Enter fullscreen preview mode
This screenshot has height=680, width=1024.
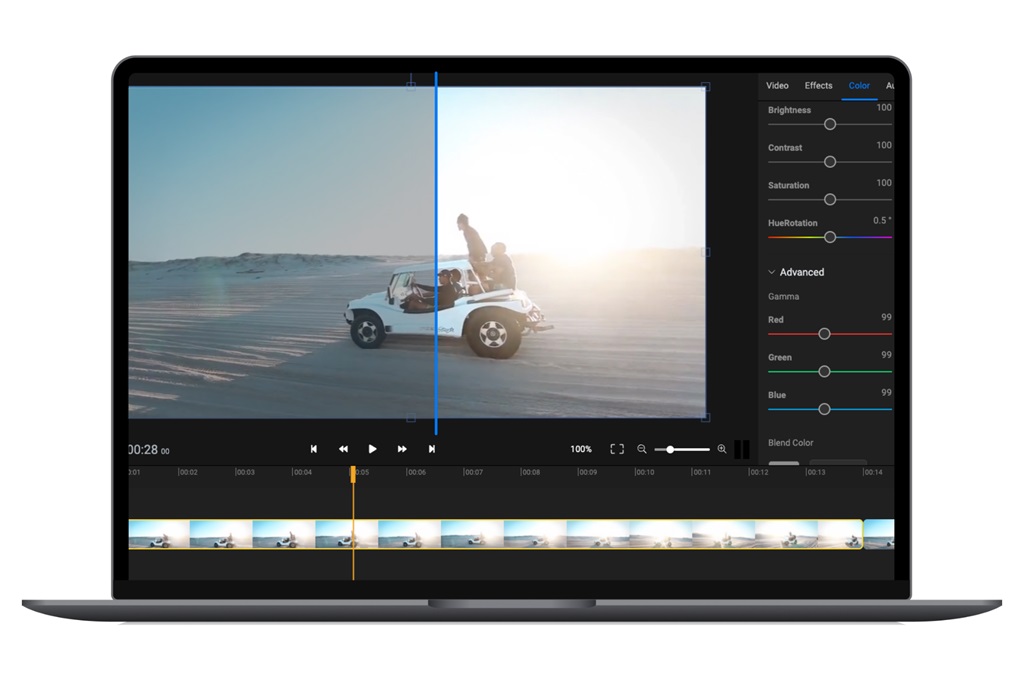pos(617,449)
